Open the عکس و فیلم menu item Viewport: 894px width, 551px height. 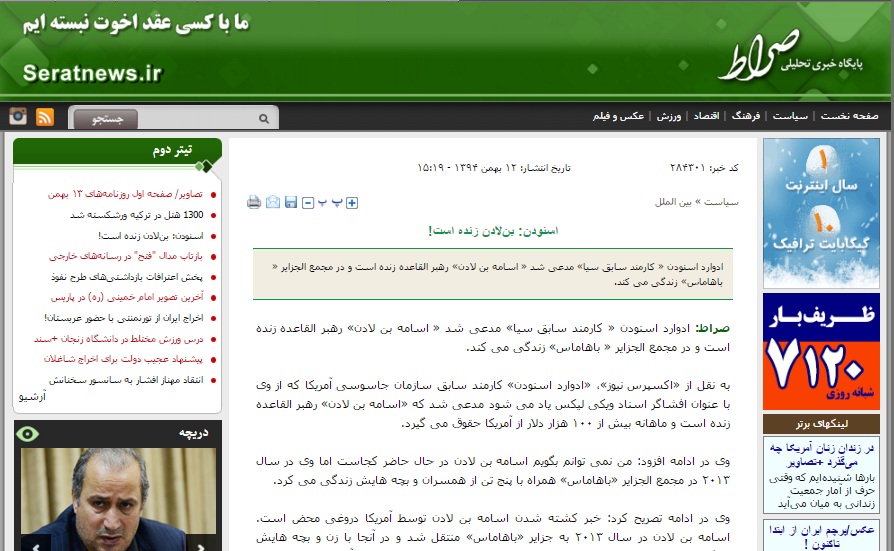[x=618, y=116]
